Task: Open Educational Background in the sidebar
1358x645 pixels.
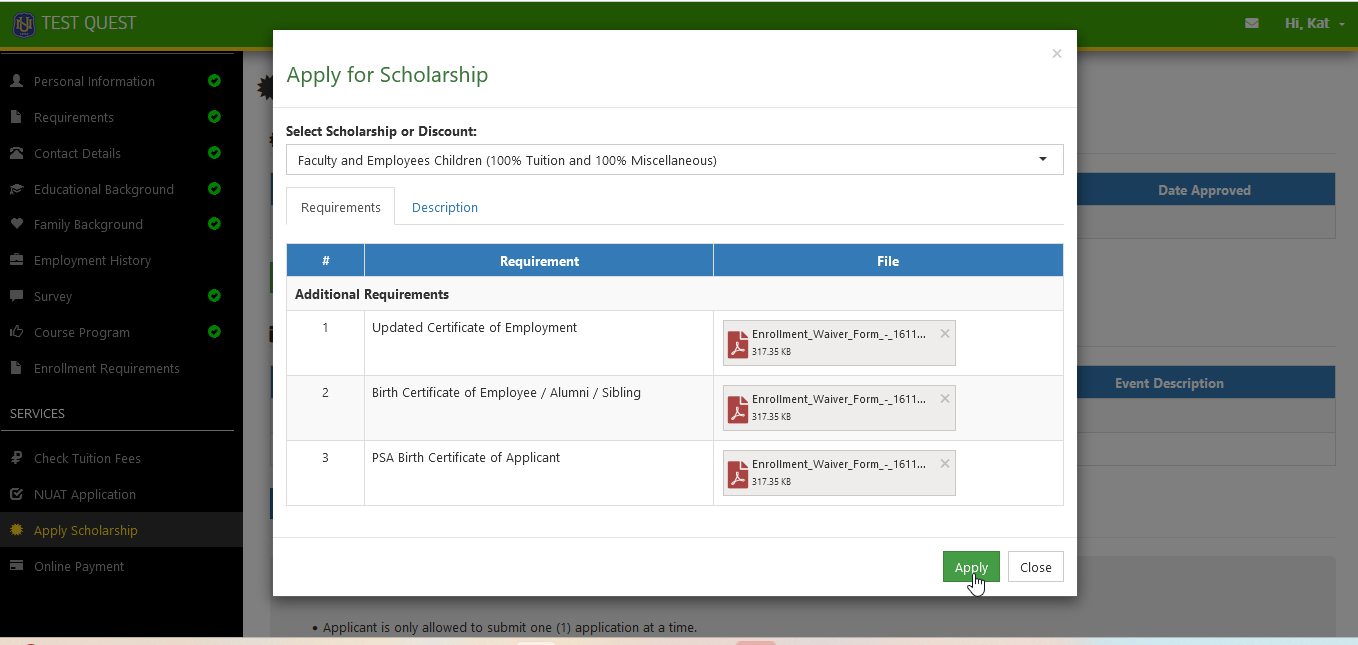Action: coord(104,189)
